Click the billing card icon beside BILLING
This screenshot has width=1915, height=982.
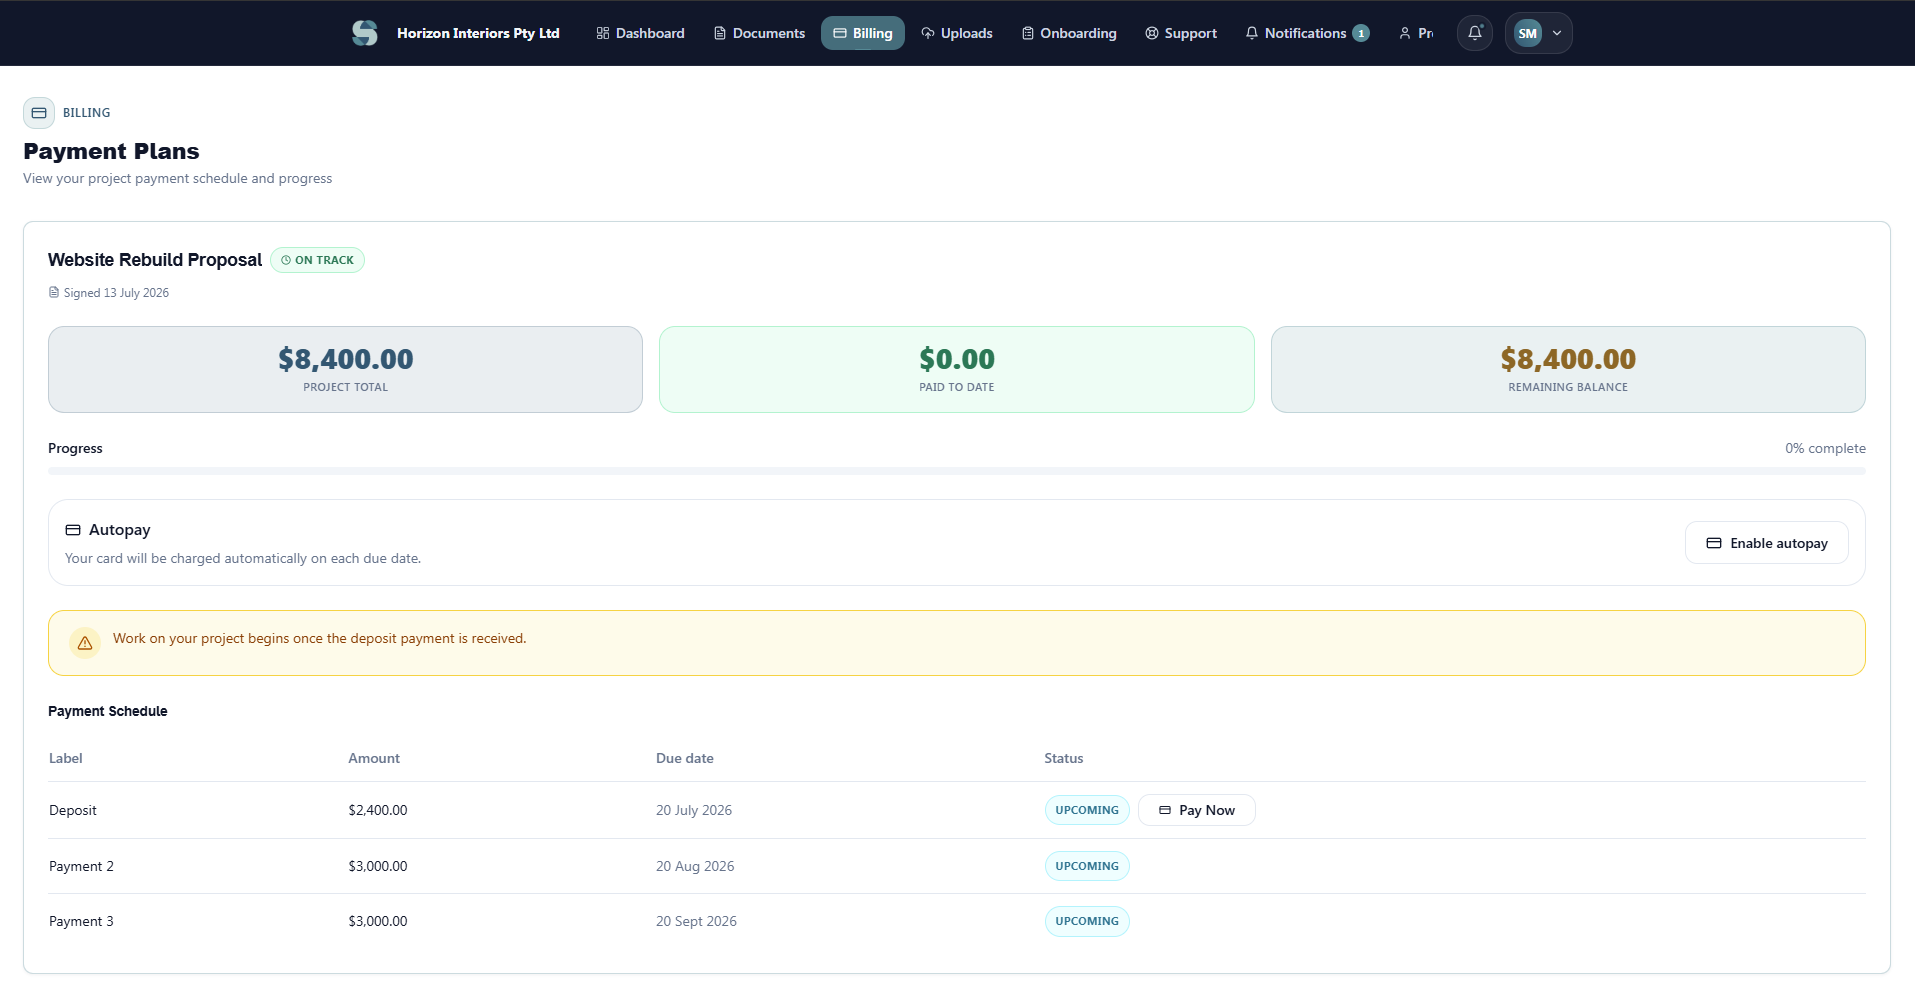(39, 113)
